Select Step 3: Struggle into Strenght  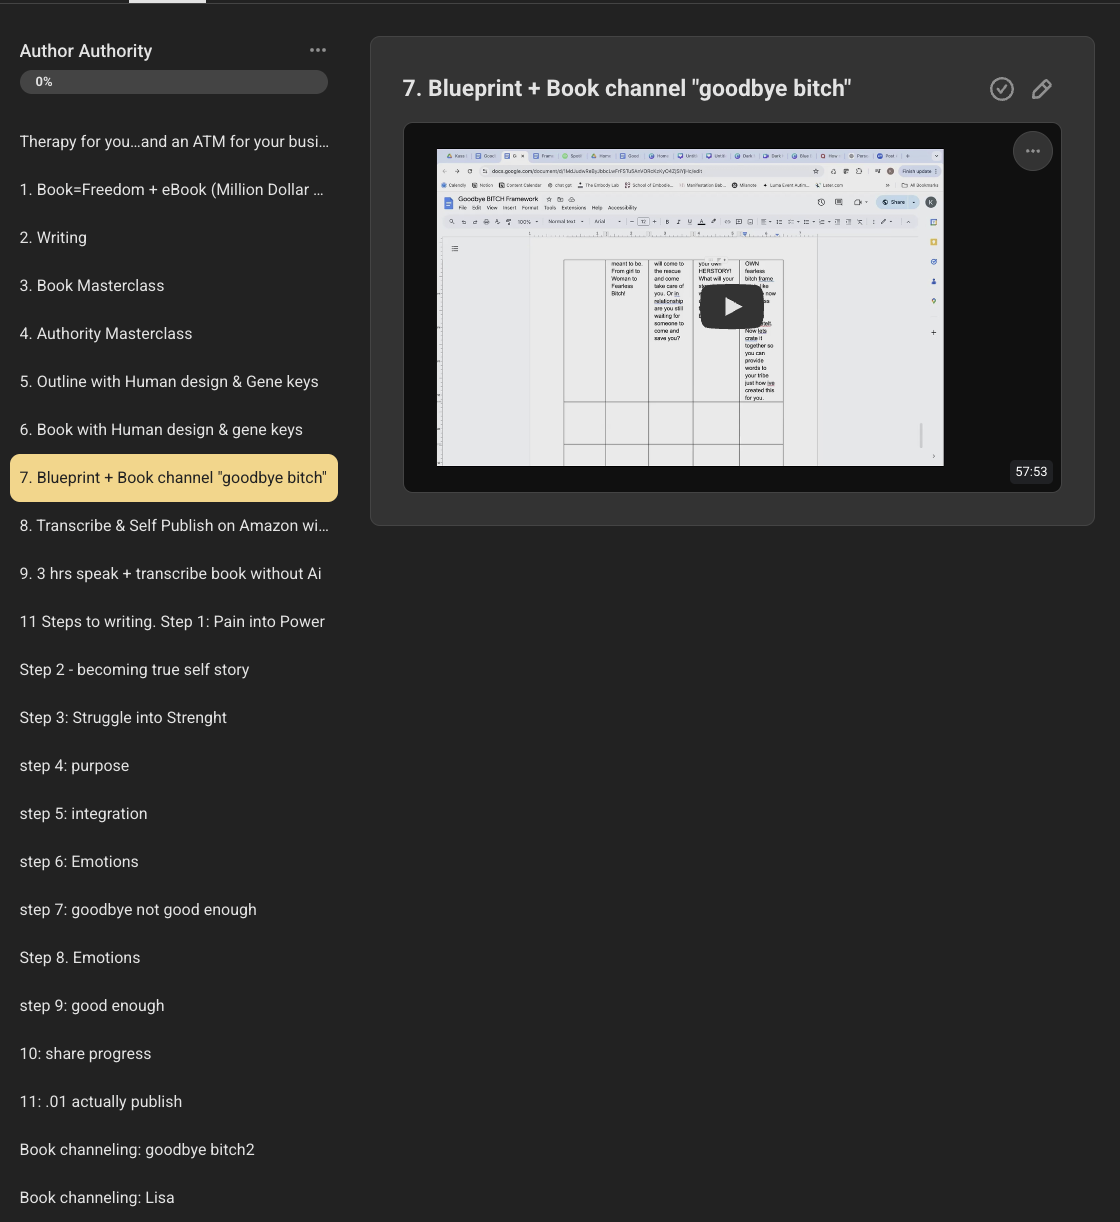174,718
